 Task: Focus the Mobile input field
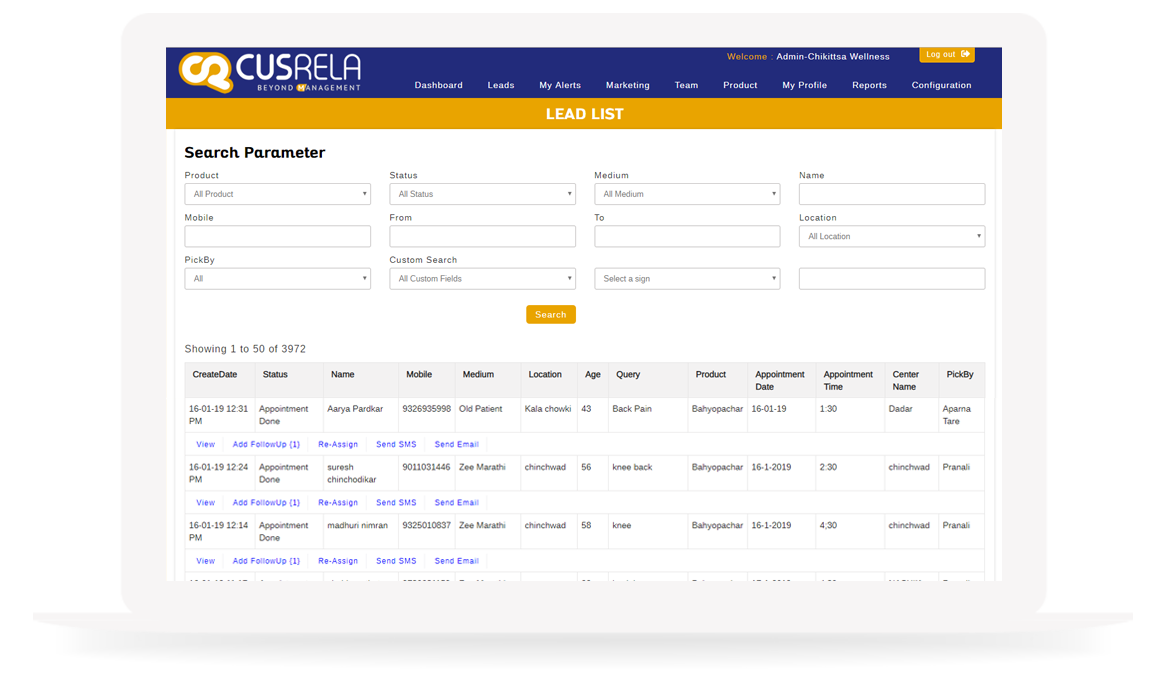tap(277, 237)
